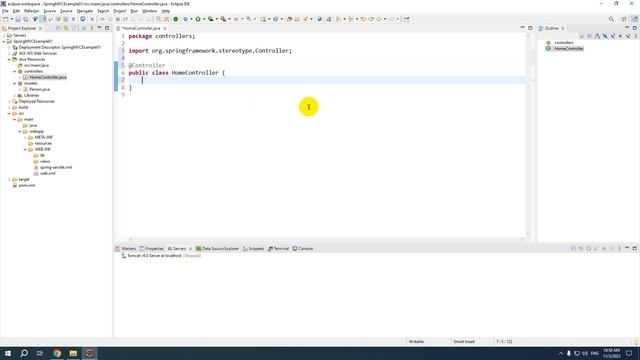The height and width of the screenshot is (360, 640).
Task: Minimize the editor area
Action: coord(522,28)
